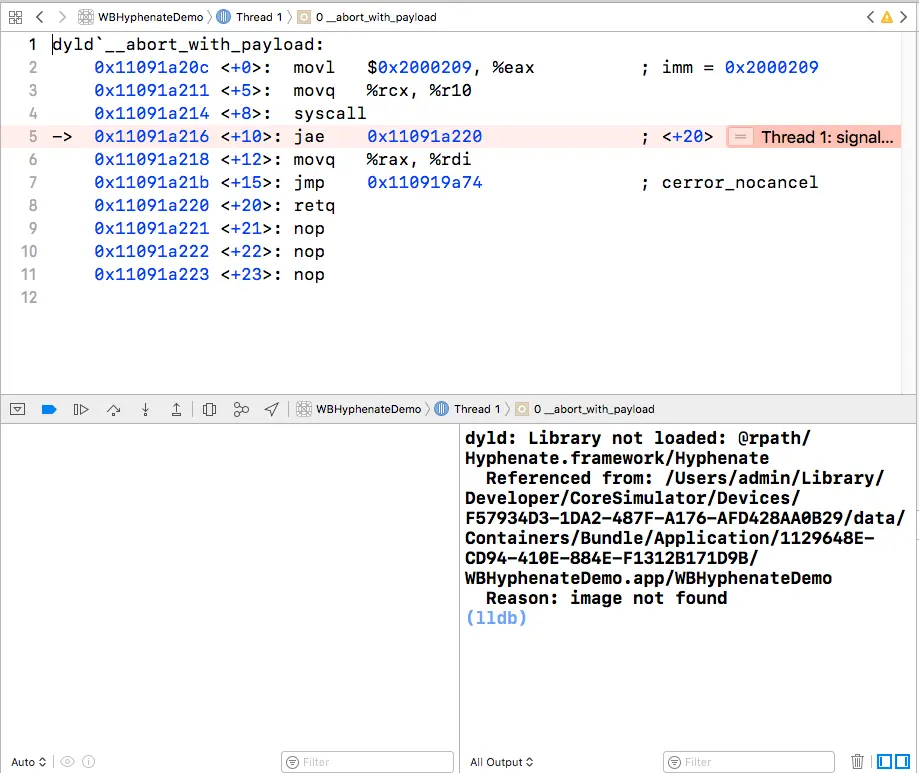Toggle the console pane visibility
Image resolution: width=919 pixels, height=773 pixels.
(x=903, y=761)
